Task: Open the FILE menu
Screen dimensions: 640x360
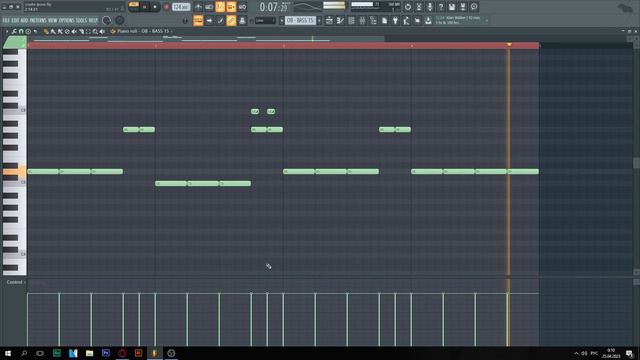Action: point(6,20)
